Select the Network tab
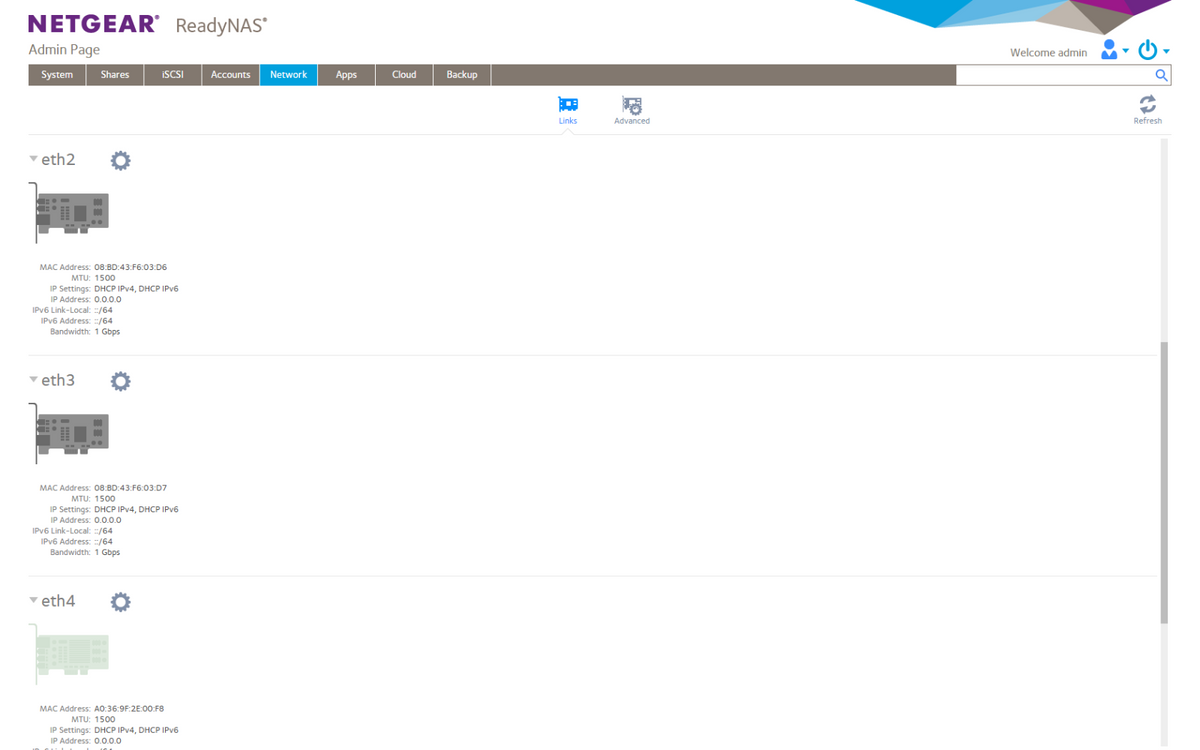Image resolution: width=1200 pixels, height=750 pixels. 289,75
